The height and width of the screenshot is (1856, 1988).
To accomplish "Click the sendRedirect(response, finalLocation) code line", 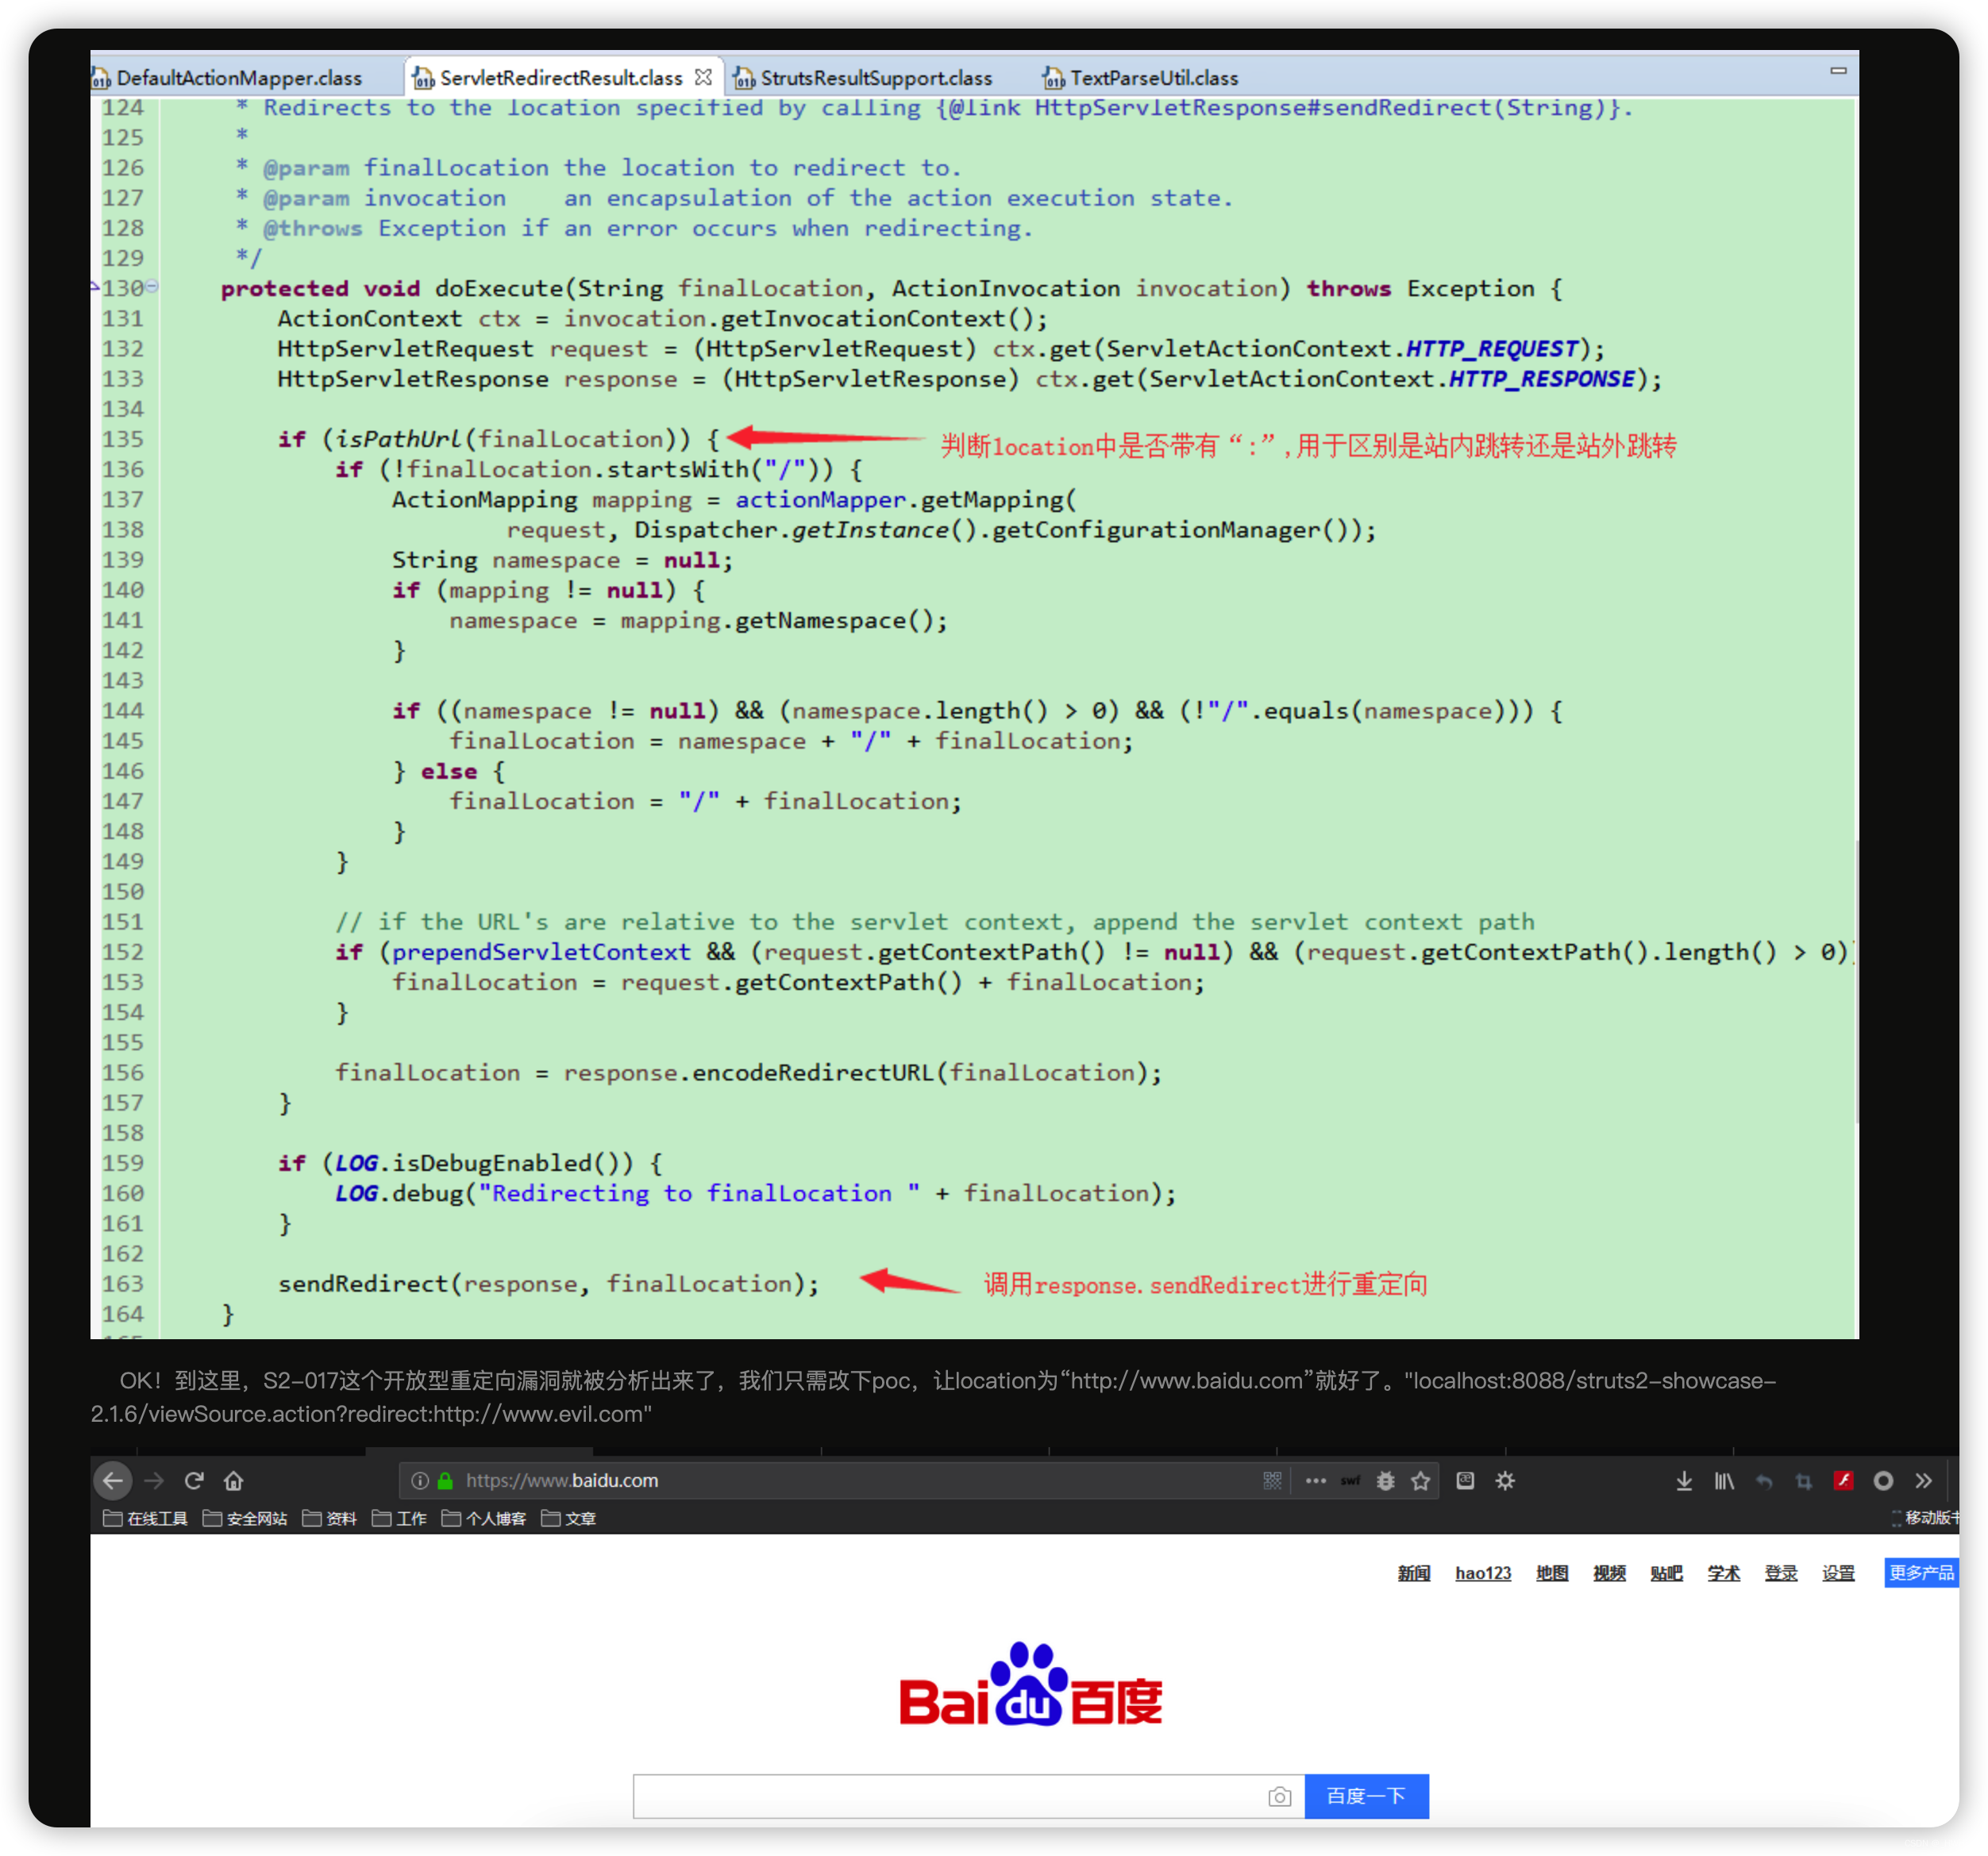I will tap(548, 1283).
